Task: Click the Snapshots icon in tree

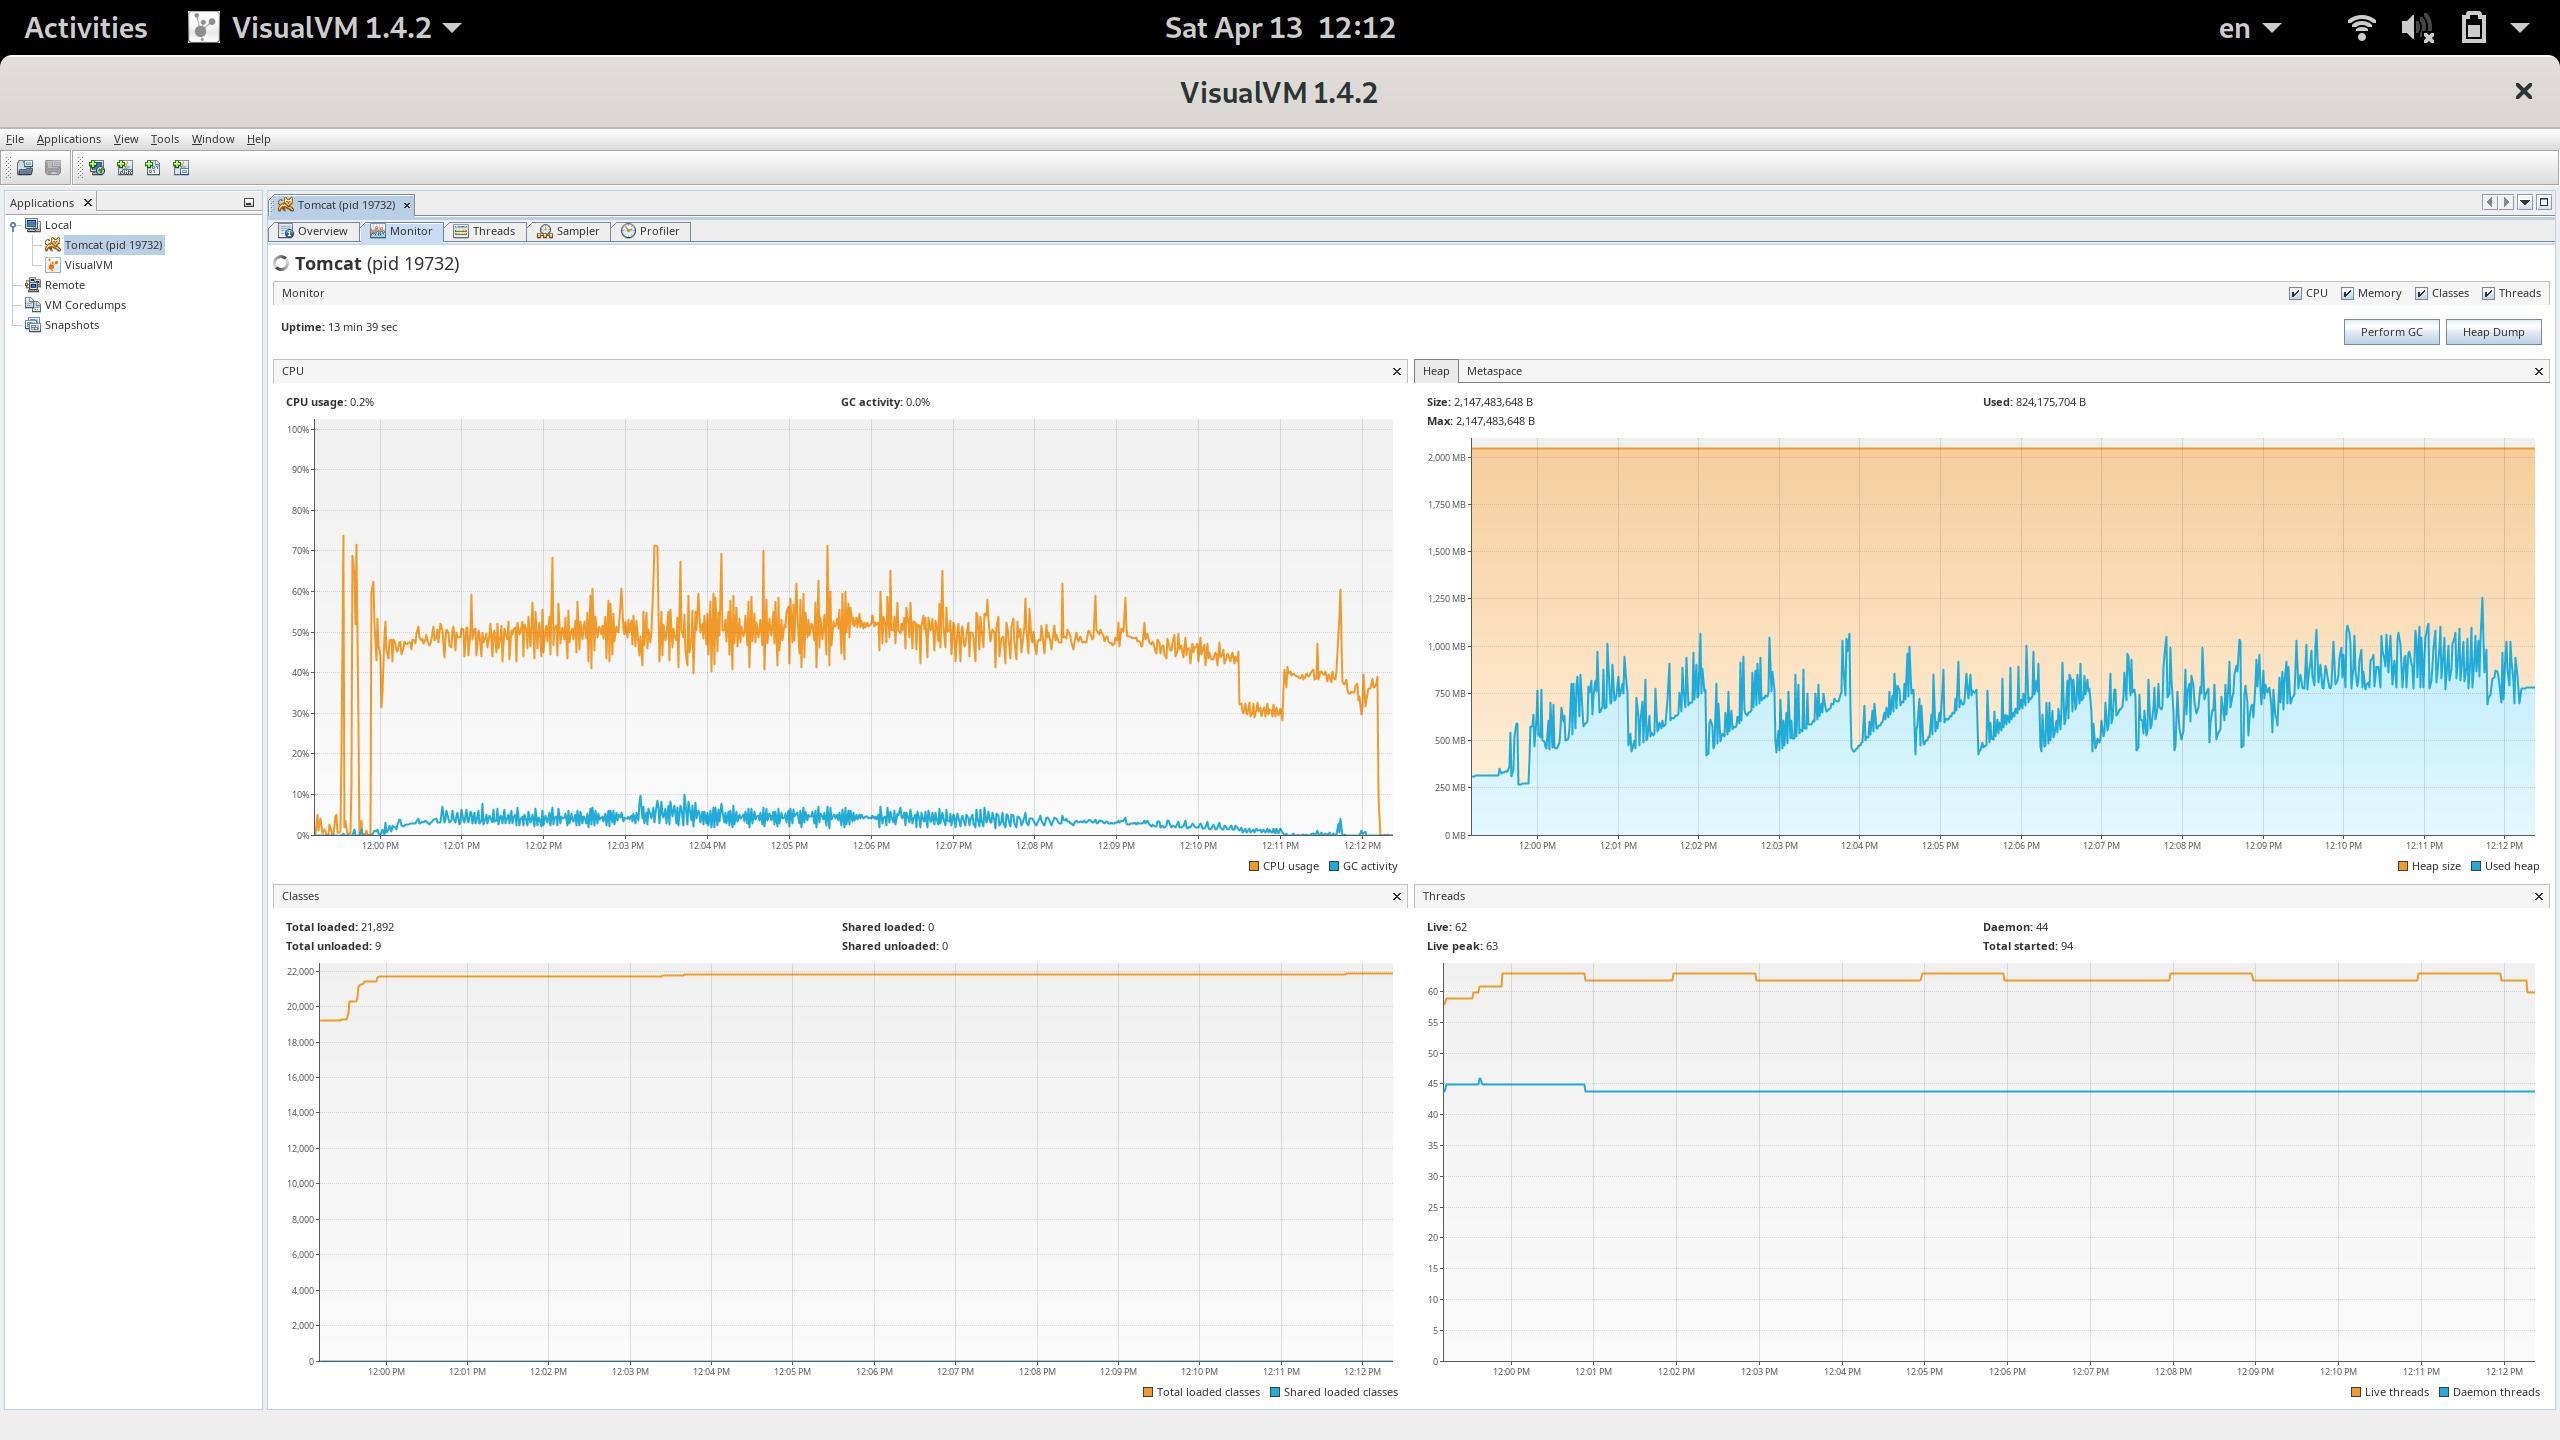Action: click(x=33, y=325)
